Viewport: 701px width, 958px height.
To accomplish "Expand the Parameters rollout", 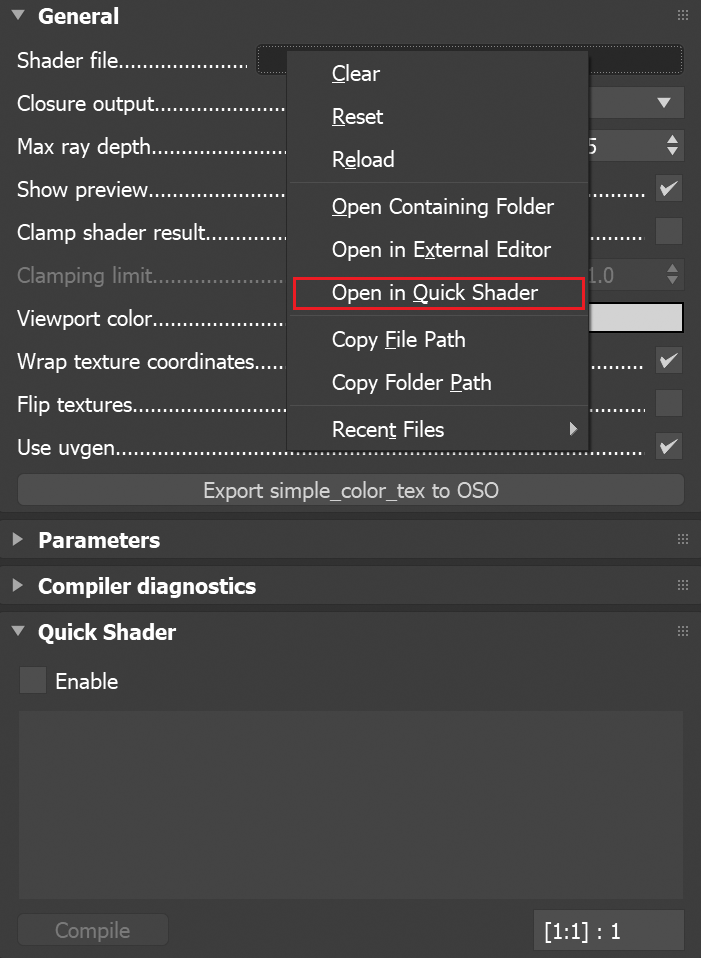I will click(x=17, y=540).
